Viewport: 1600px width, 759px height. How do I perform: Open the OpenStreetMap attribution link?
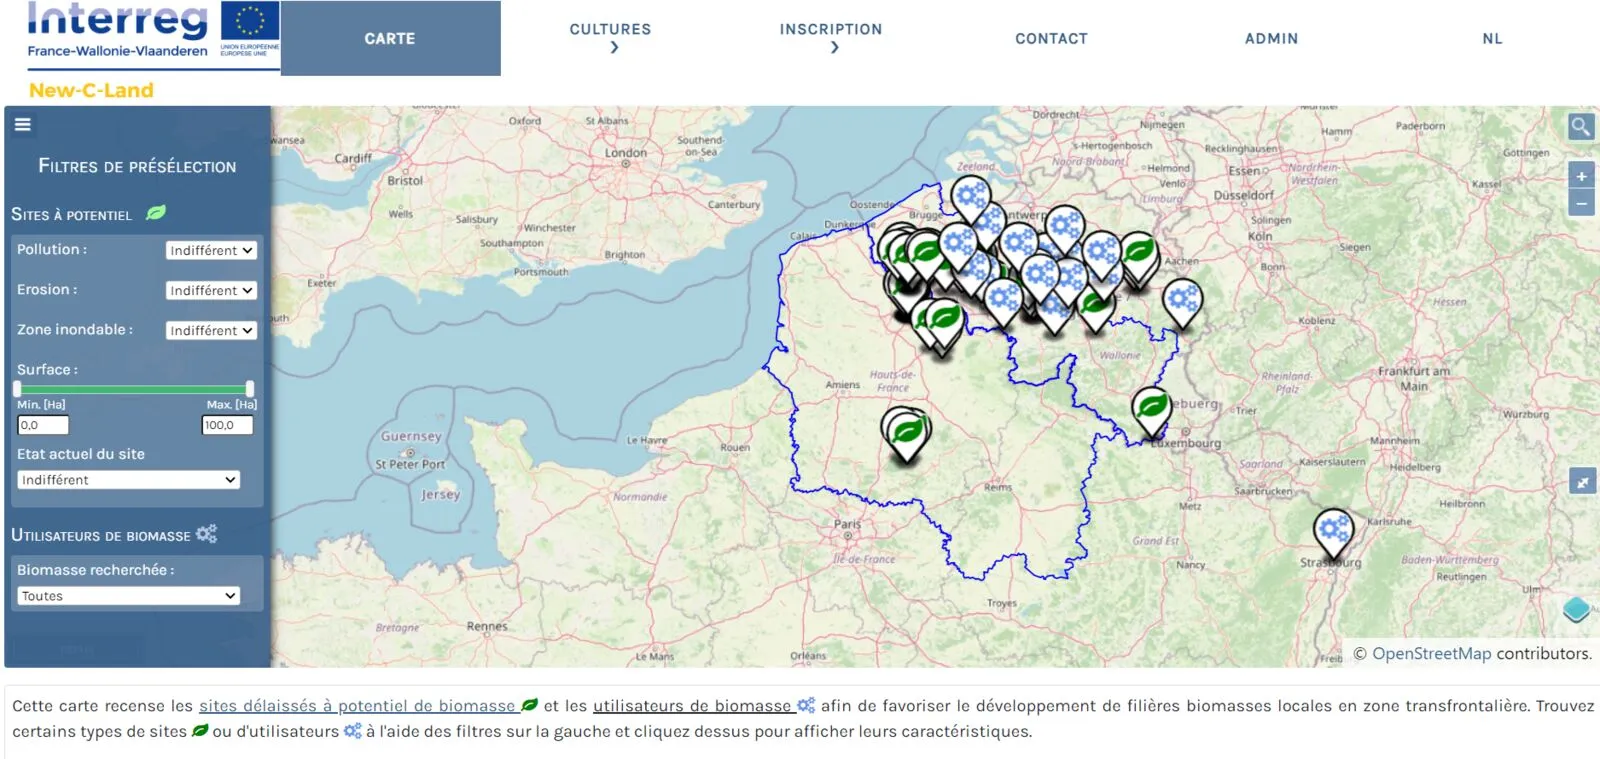pos(1431,654)
